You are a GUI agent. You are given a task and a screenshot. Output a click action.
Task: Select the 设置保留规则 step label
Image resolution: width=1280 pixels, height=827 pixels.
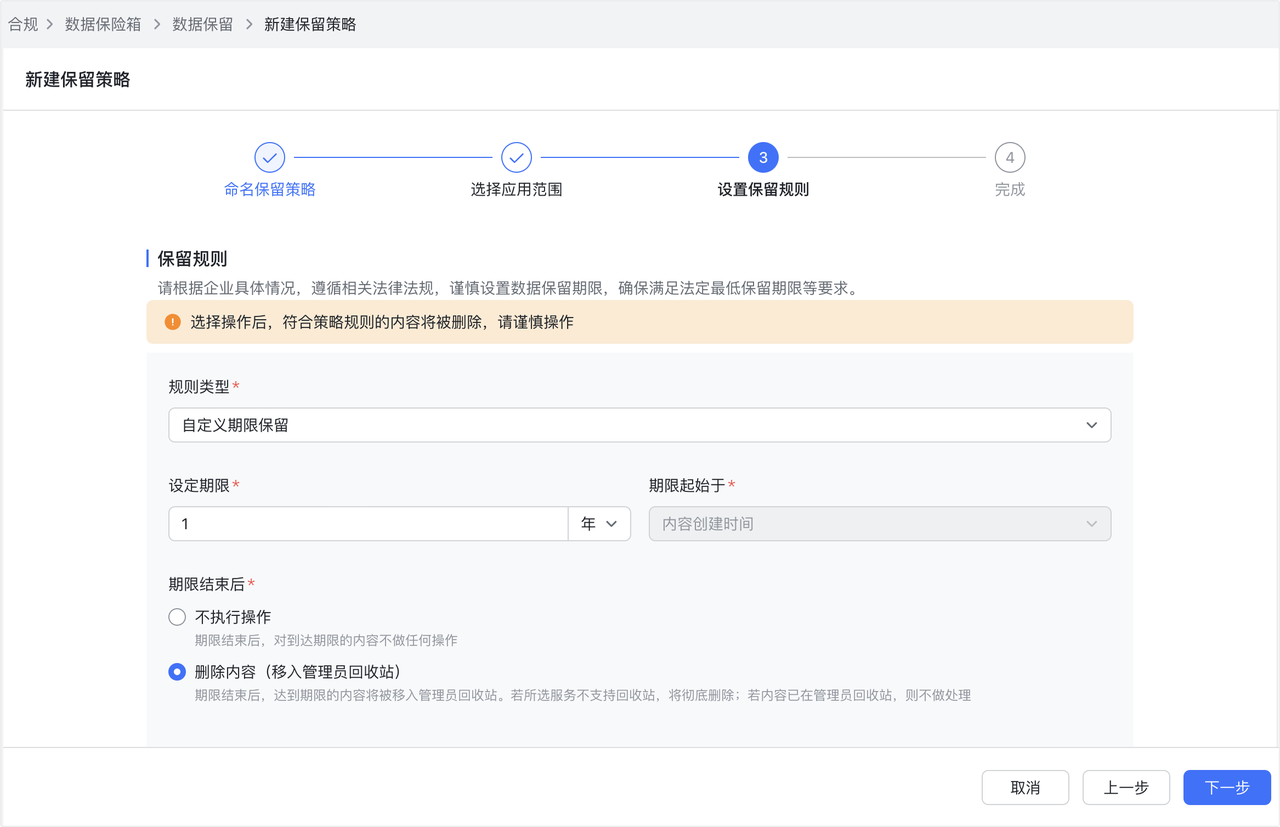(x=763, y=189)
